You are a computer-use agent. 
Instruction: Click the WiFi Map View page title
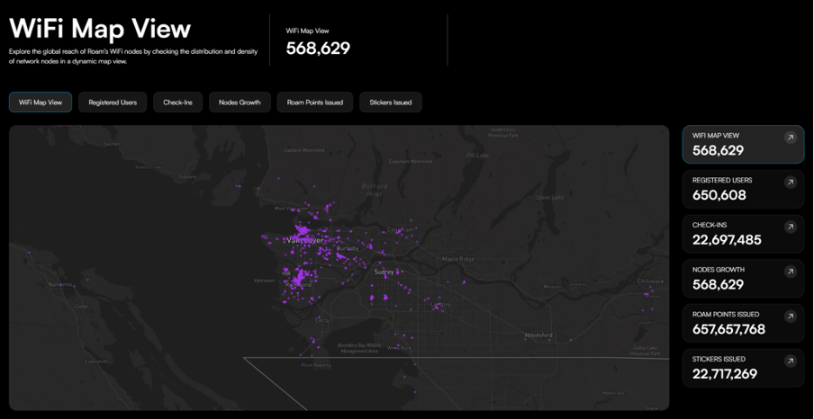pos(100,29)
